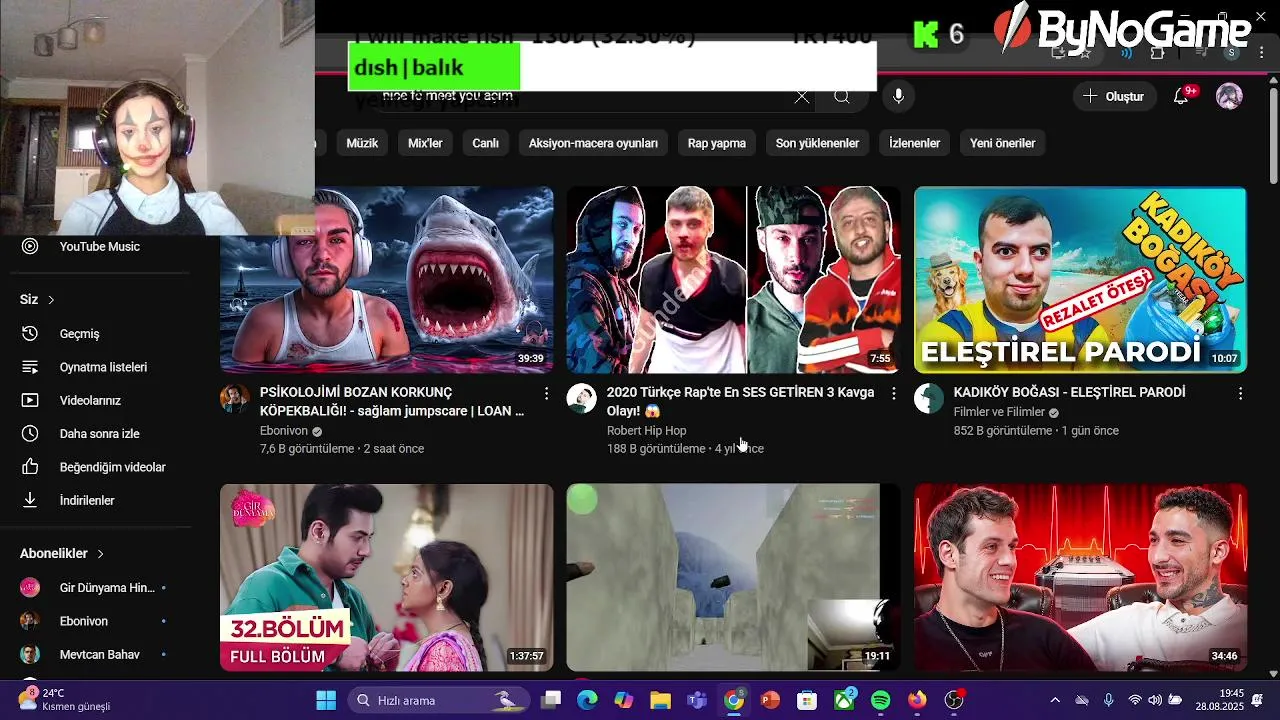
Task: Open the Xbox app from the taskbar
Action: click(844, 700)
